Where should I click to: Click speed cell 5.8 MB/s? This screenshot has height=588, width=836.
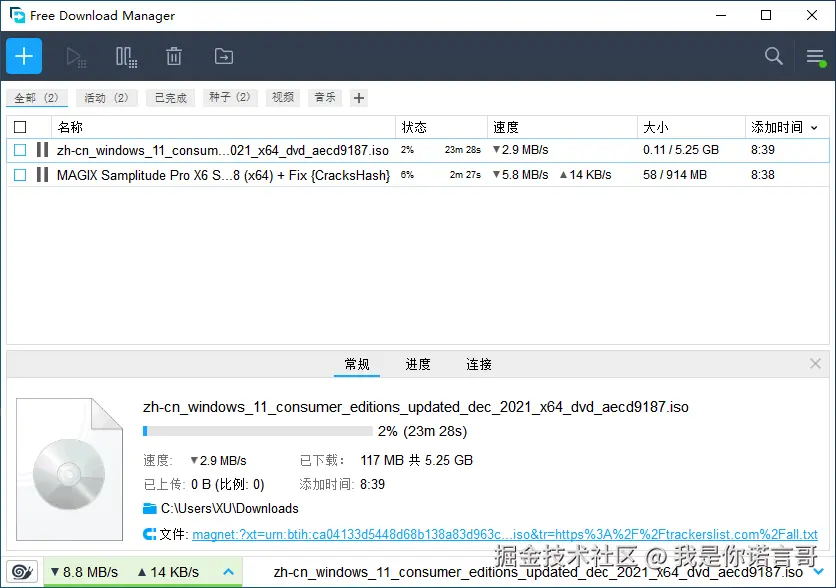pos(520,174)
